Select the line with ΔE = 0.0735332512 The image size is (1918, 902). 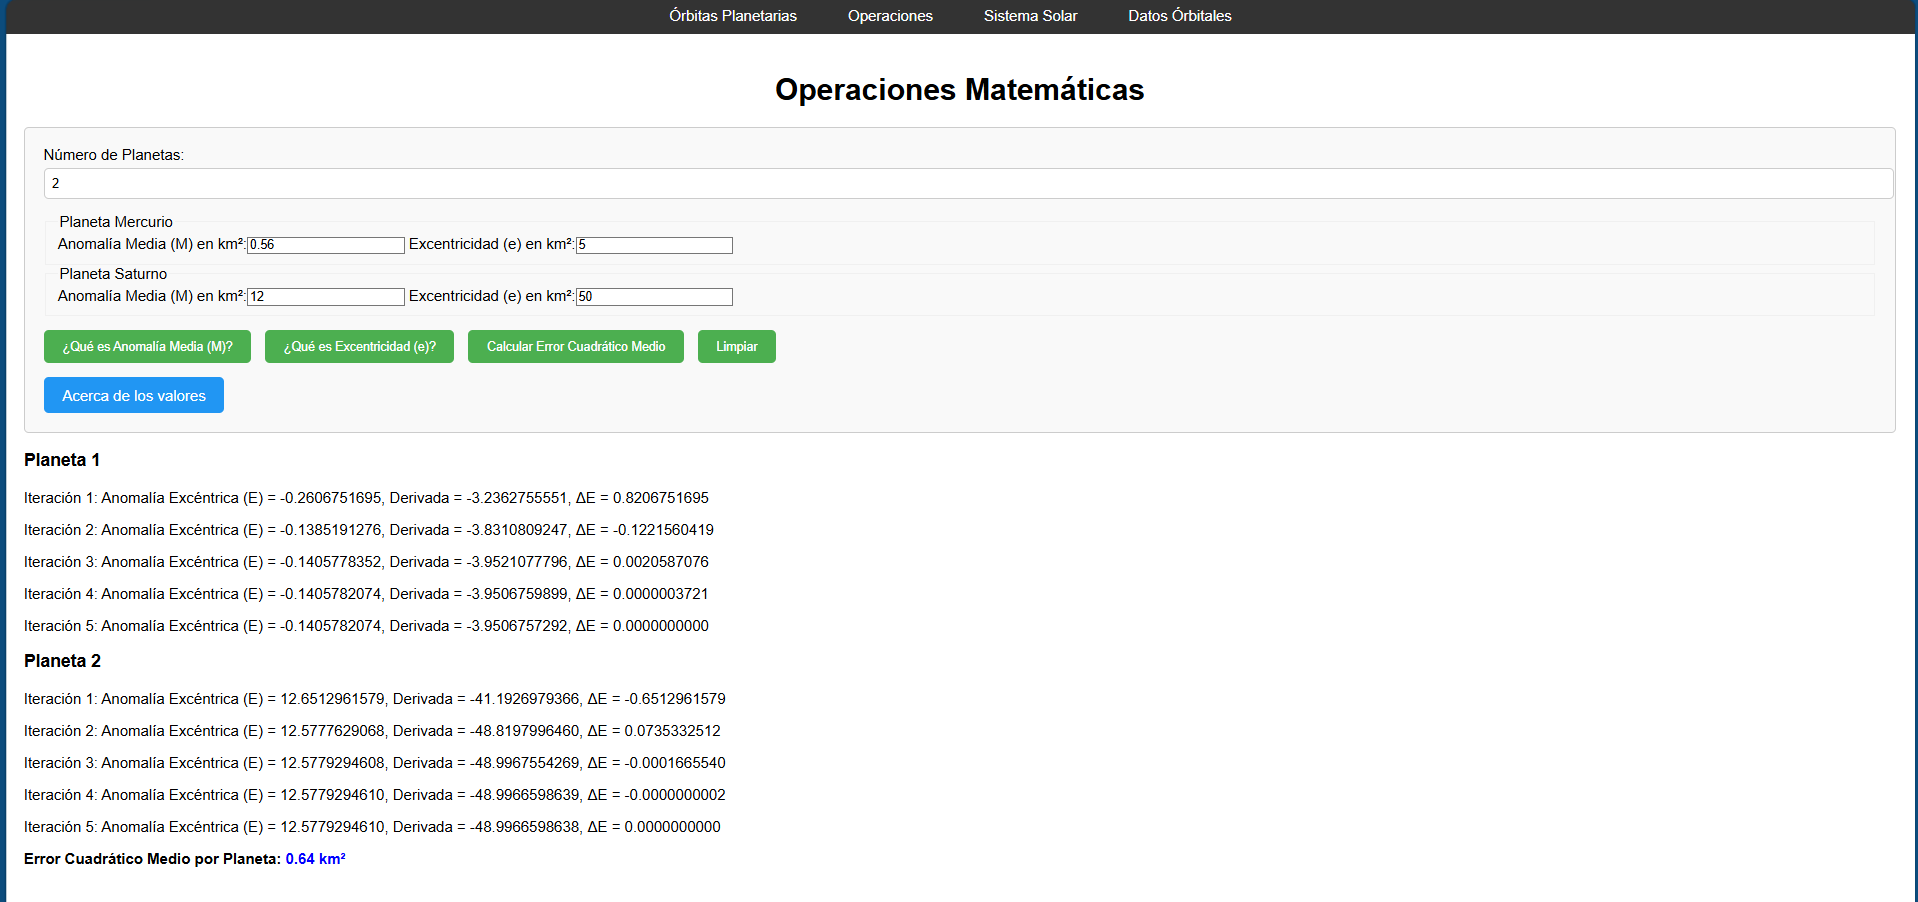(x=372, y=731)
